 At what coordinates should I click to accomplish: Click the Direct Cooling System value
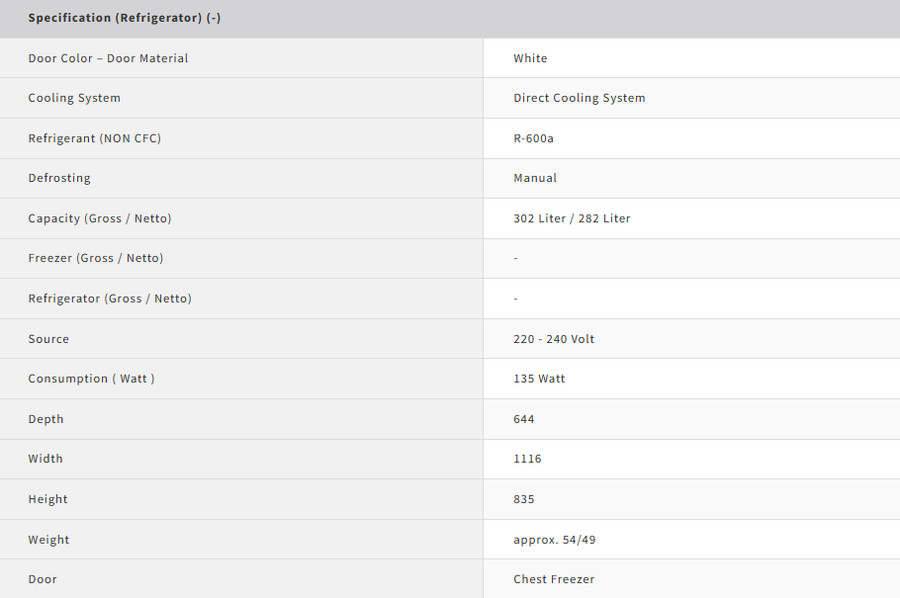pyautogui.click(x=579, y=98)
